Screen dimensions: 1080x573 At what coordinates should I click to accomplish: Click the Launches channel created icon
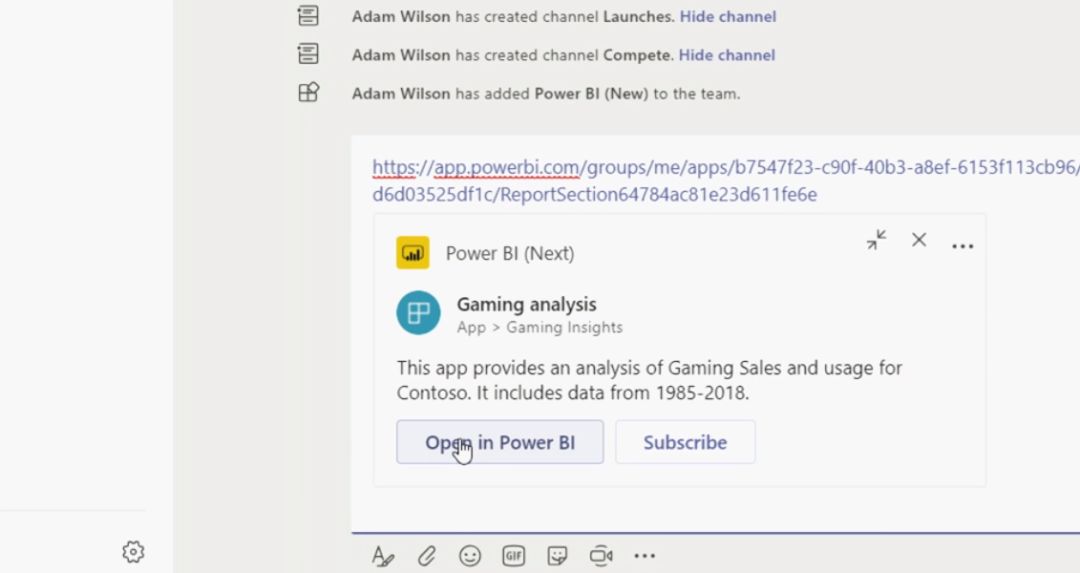coord(308,16)
